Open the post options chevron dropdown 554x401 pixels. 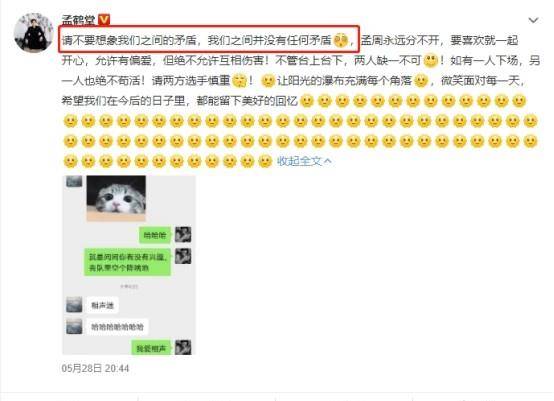533,20
